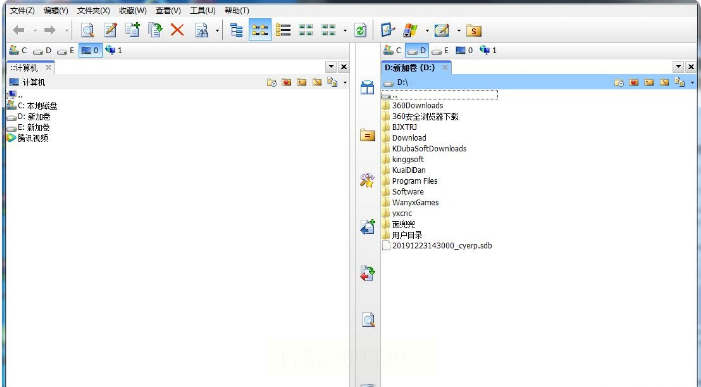
Task: Click the Windows flag start icon
Action: (x=410, y=30)
